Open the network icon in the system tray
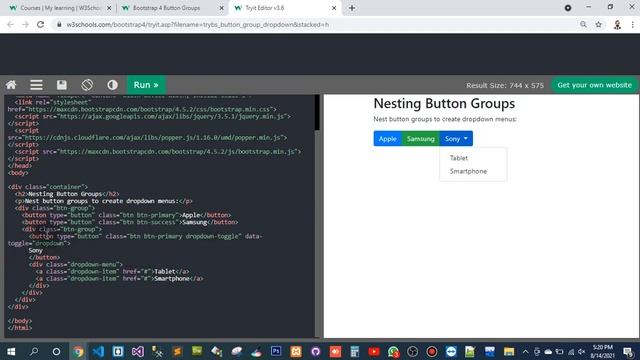 tap(571, 352)
